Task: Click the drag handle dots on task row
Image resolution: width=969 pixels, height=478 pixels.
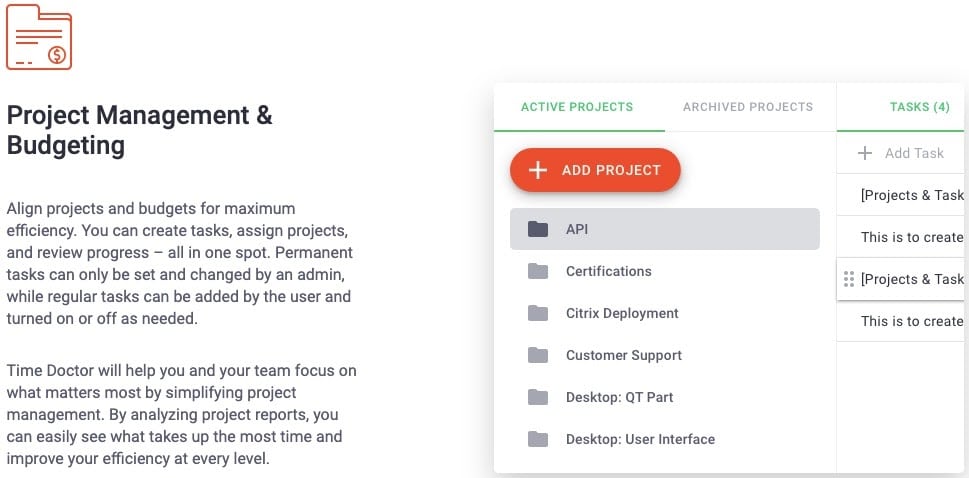Action: [849, 279]
